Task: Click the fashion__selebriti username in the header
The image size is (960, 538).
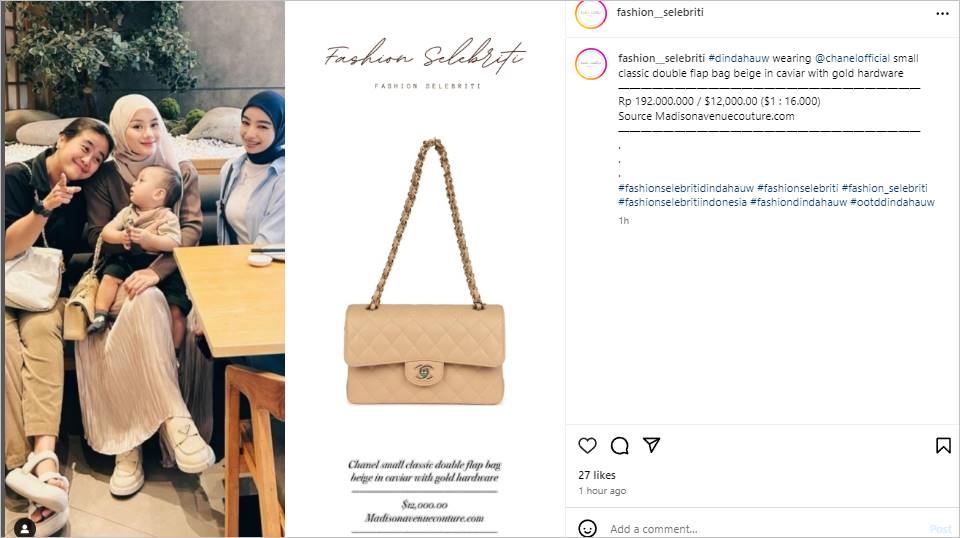Action: (660, 12)
